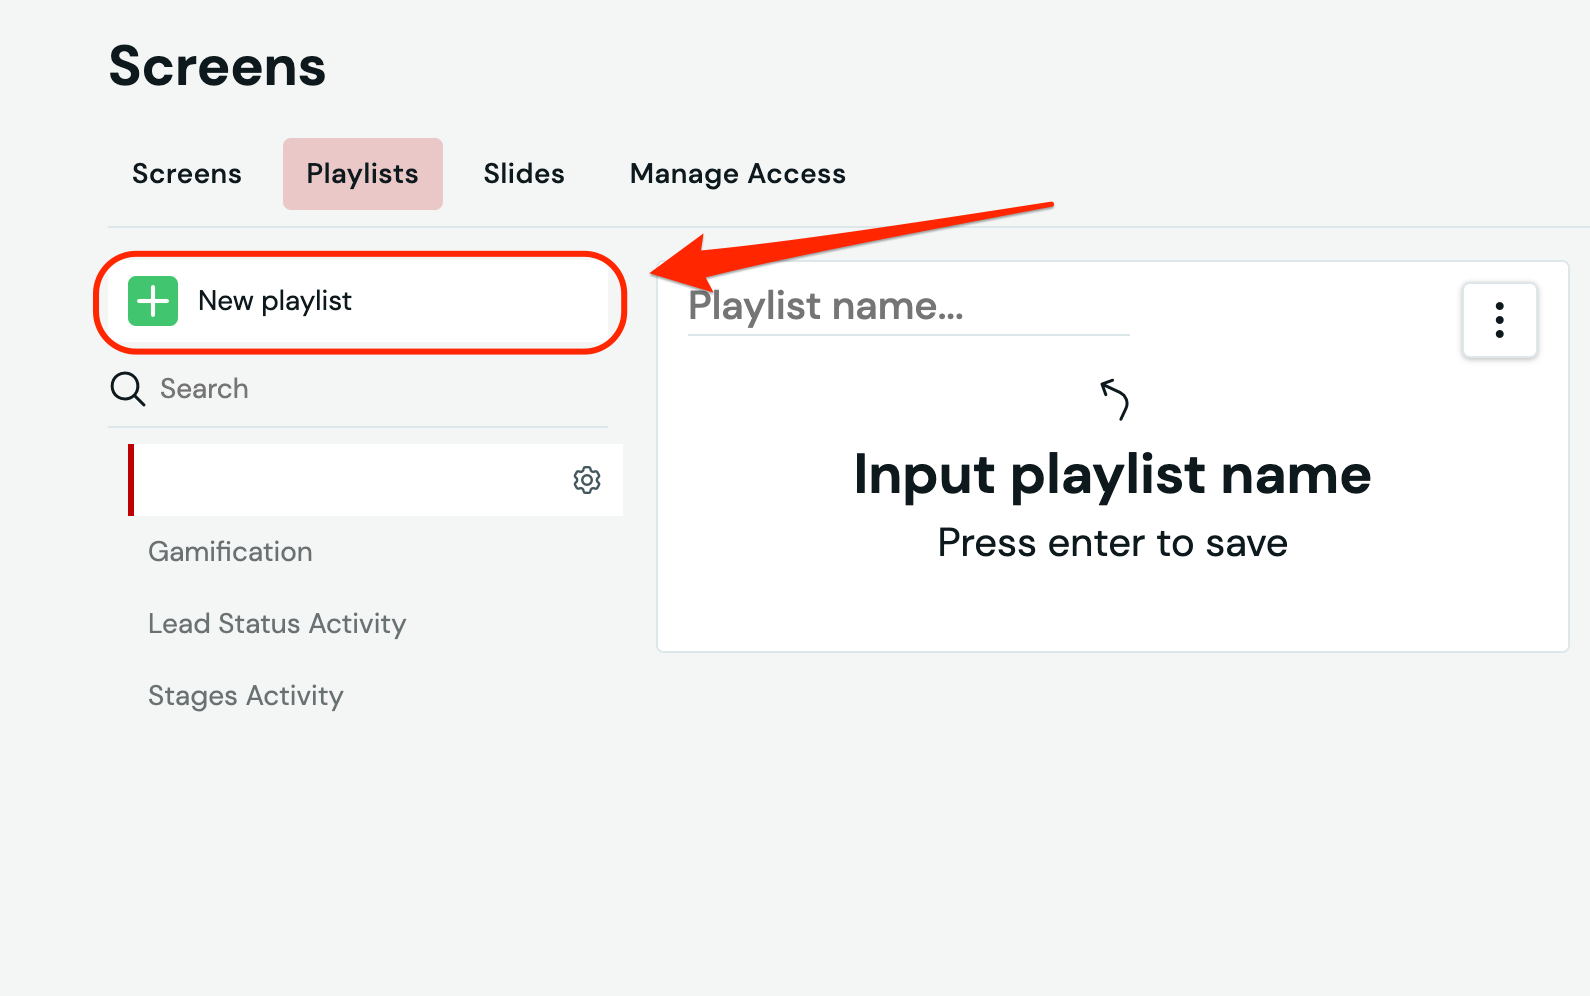The height and width of the screenshot is (996, 1590).
Task: Select the Playlists tab
Action: point(362,174)
